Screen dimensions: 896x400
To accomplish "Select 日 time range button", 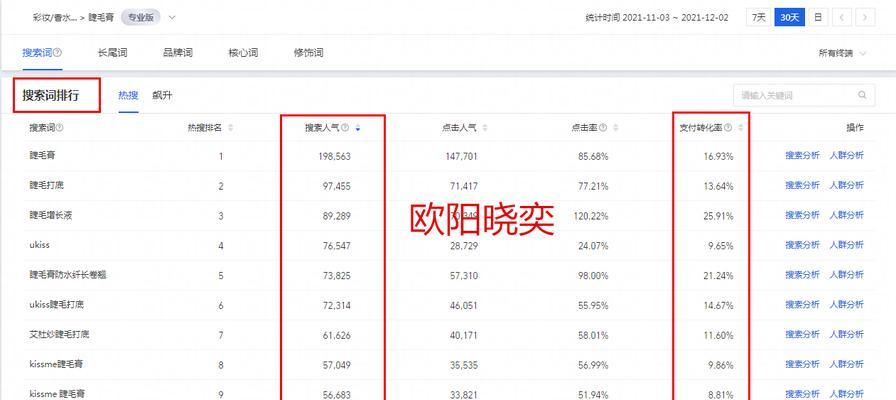I will tap(818, 18).
